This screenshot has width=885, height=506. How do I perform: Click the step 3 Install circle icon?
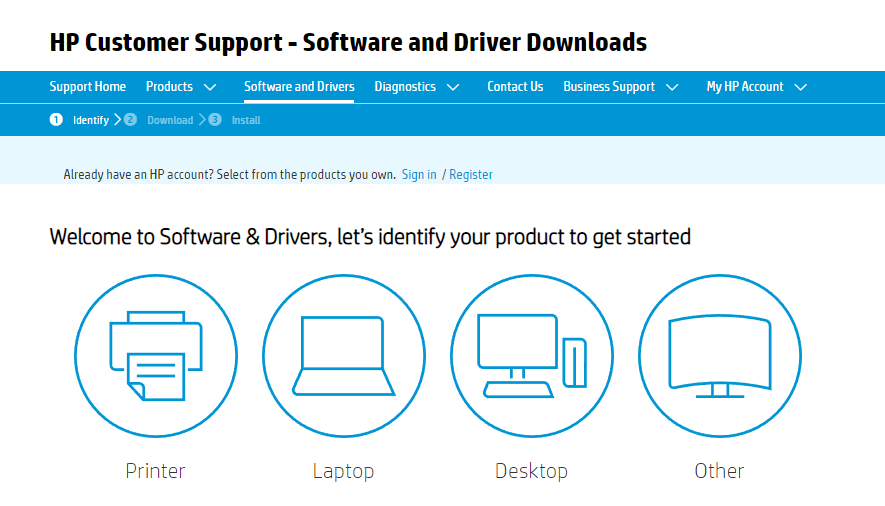point(215,120)
